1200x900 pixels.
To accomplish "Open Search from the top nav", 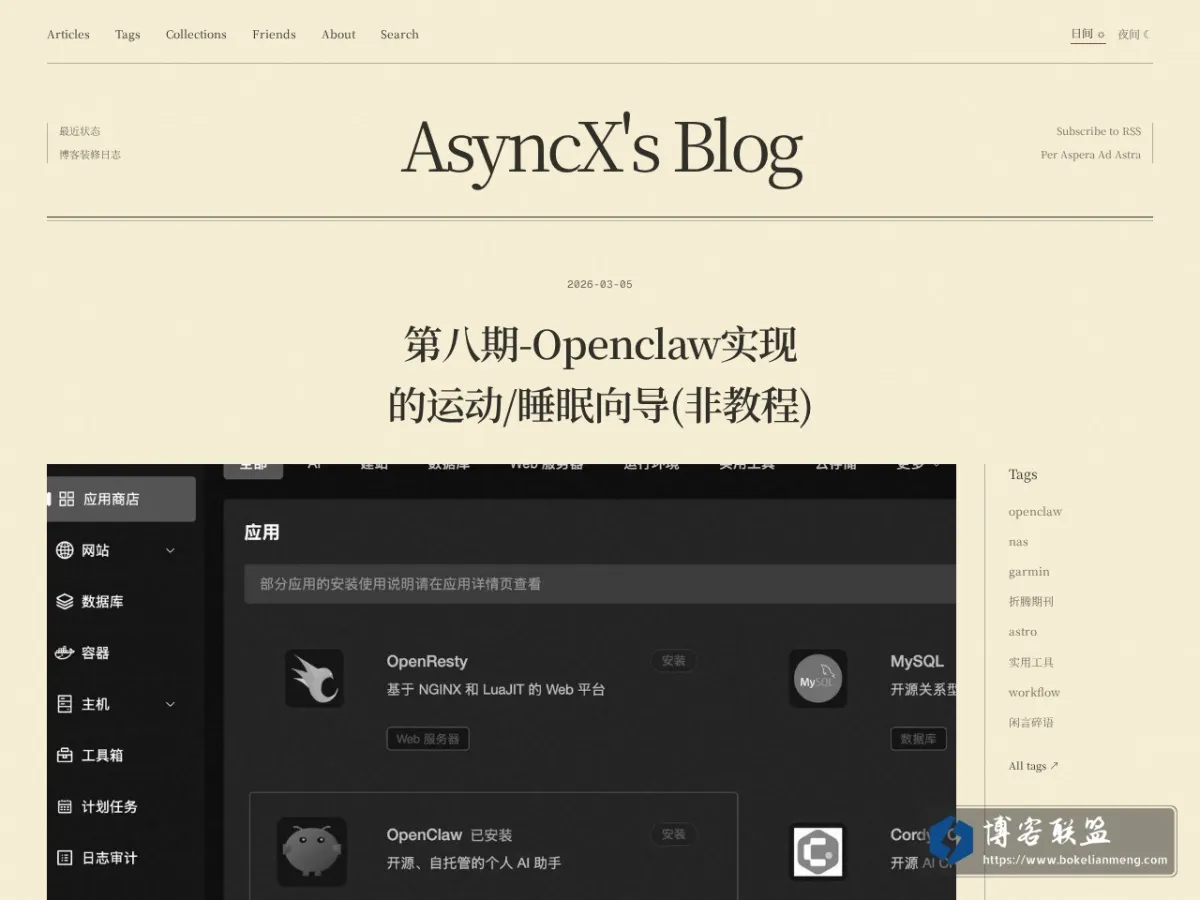I will (399, 34).
